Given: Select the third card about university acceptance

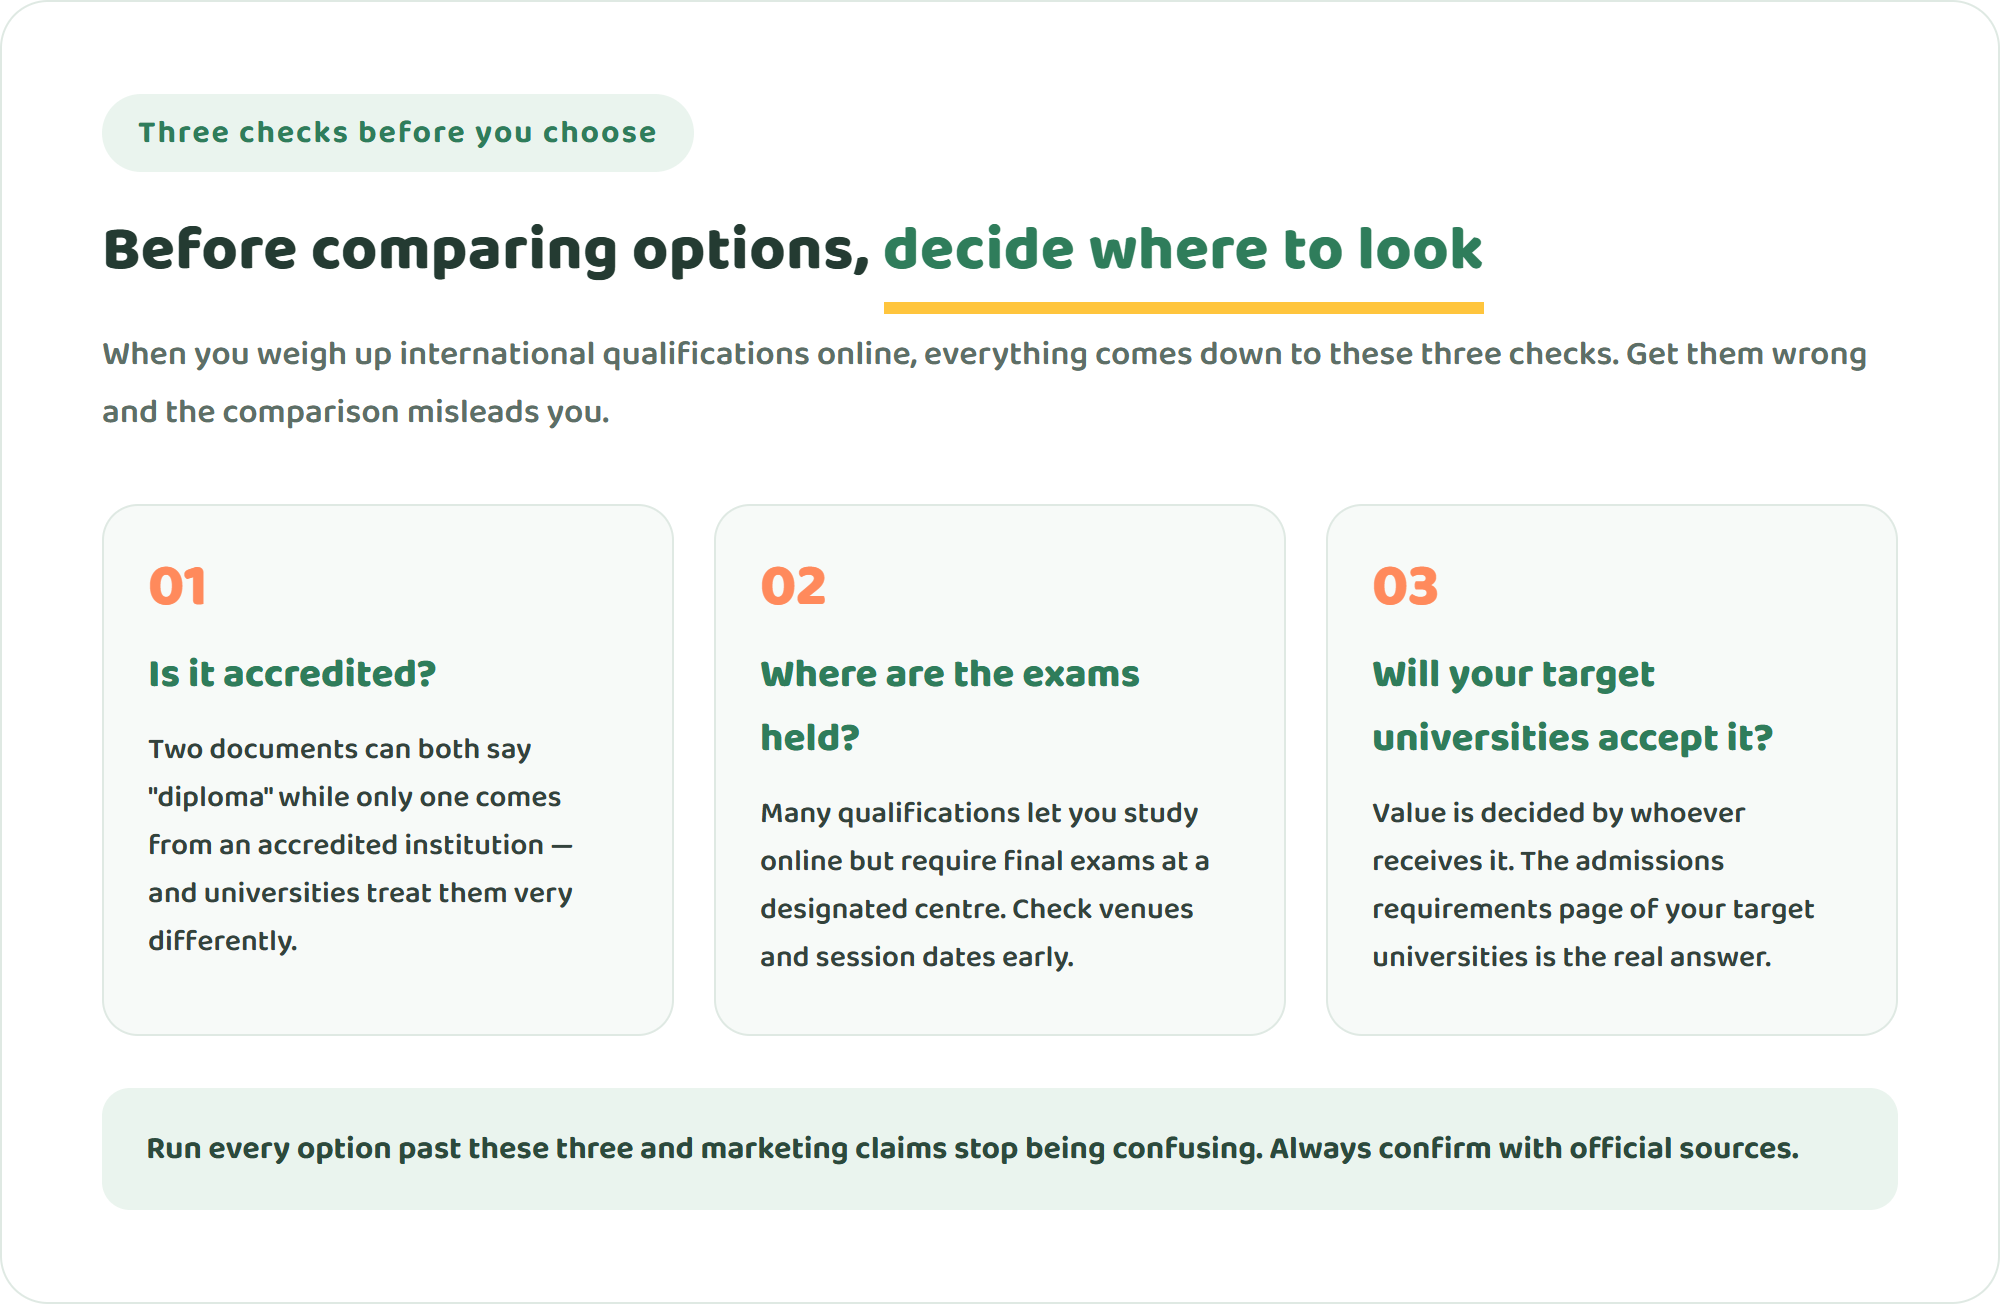Looking at the screenshot, I should 1612,770.
